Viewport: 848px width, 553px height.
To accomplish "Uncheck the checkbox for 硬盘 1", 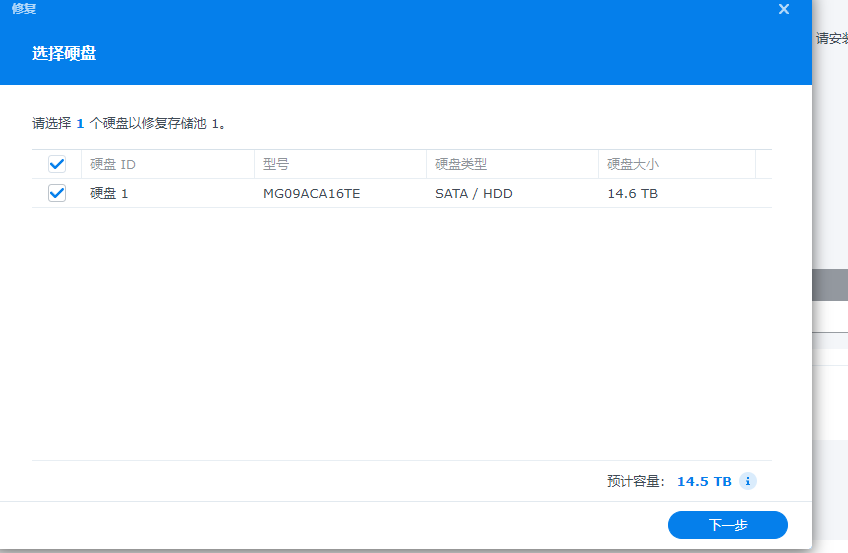I will point(57,193).
